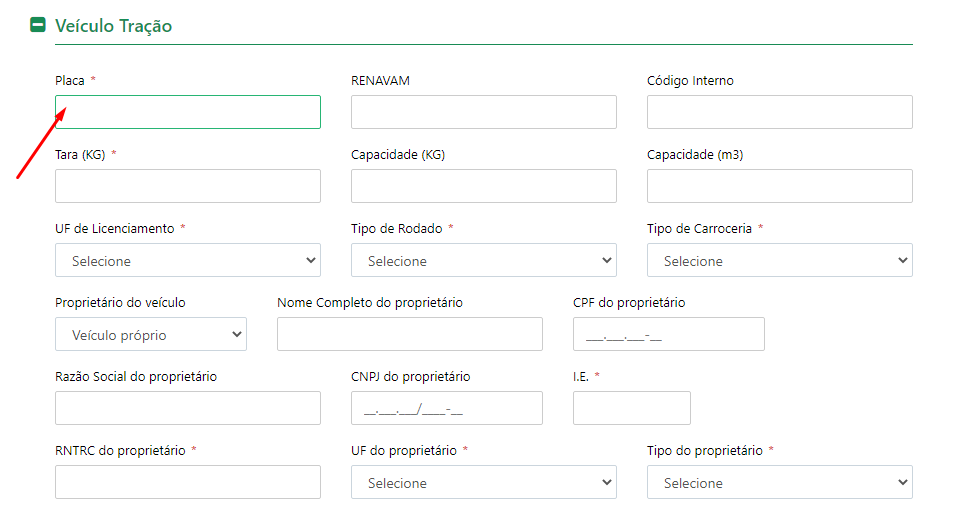Screen dimensions: 967x518
Task: Focus the Placa input field
Action: coord(188,112)
